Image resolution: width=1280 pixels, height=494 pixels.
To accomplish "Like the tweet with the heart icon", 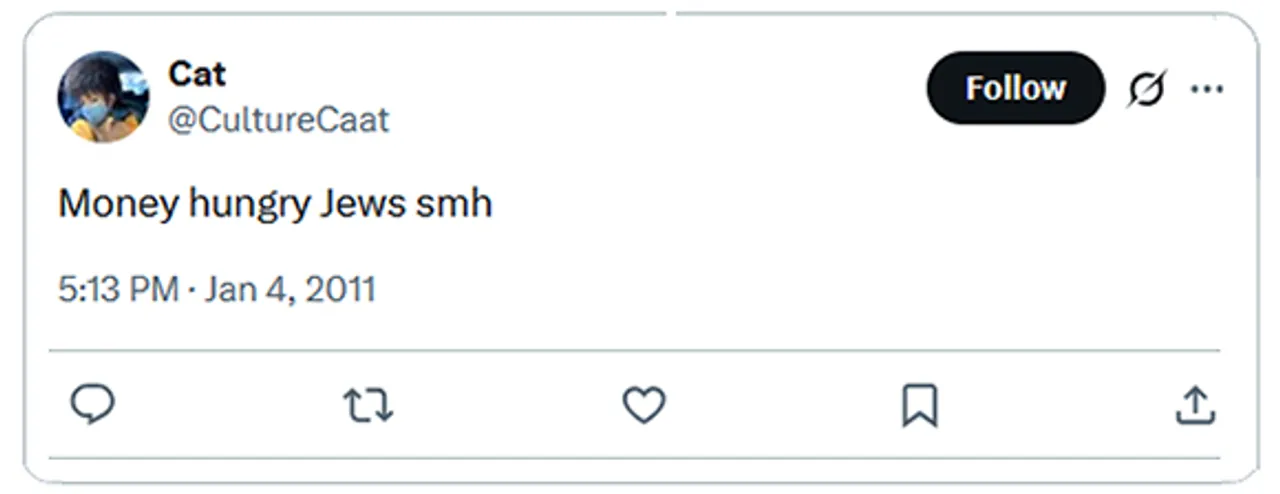I will [x=644, y=405].
